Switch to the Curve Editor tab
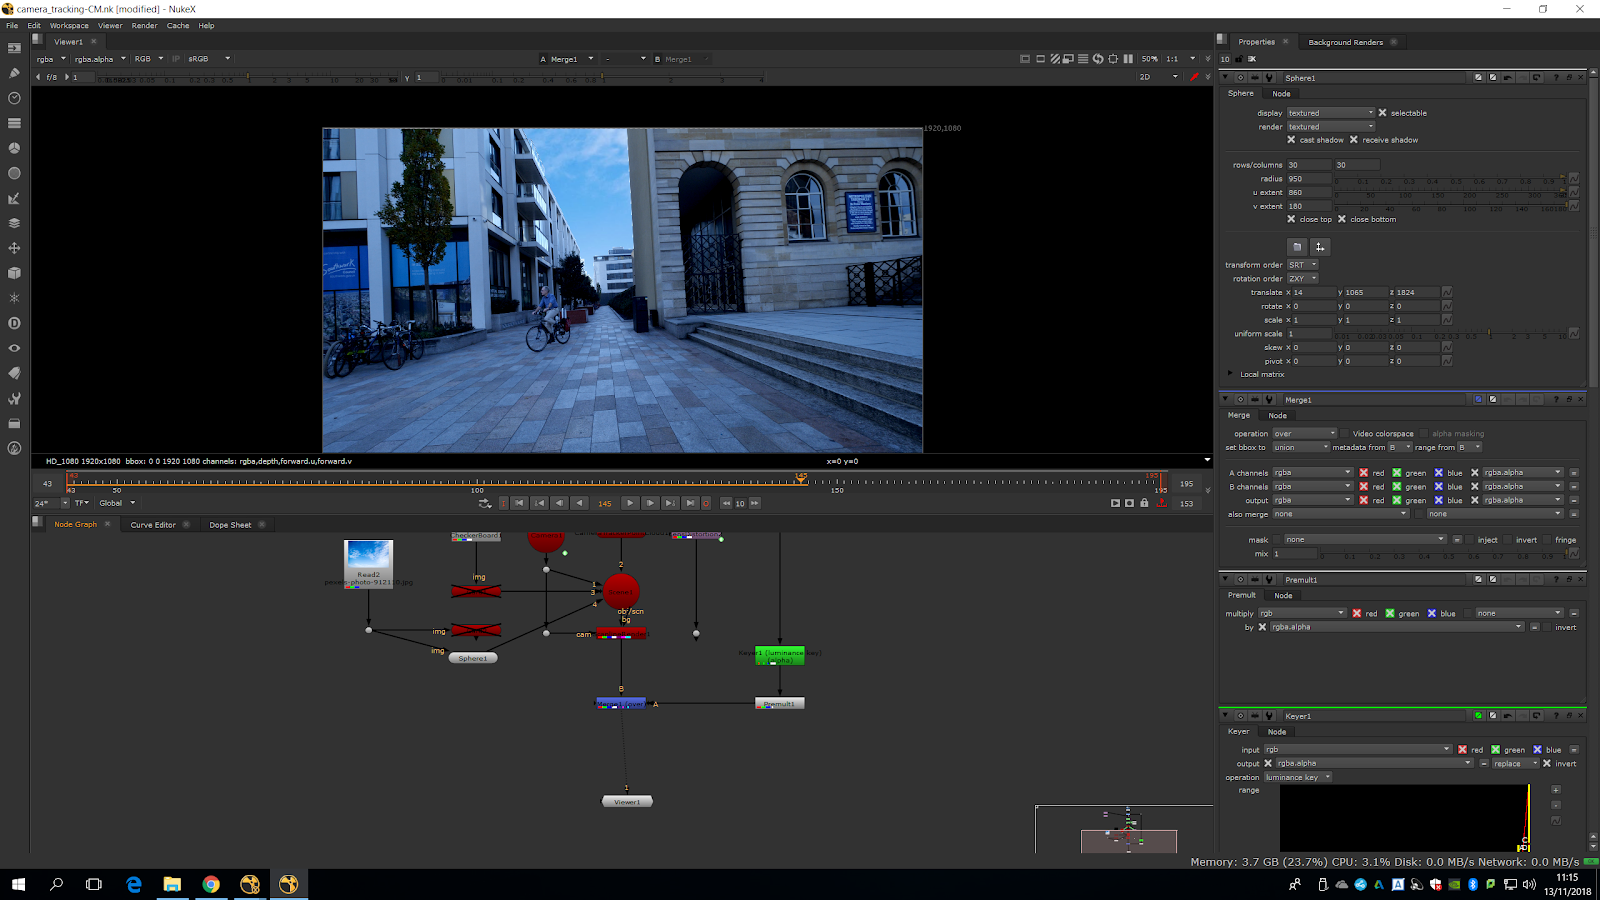 click(153, 525)
